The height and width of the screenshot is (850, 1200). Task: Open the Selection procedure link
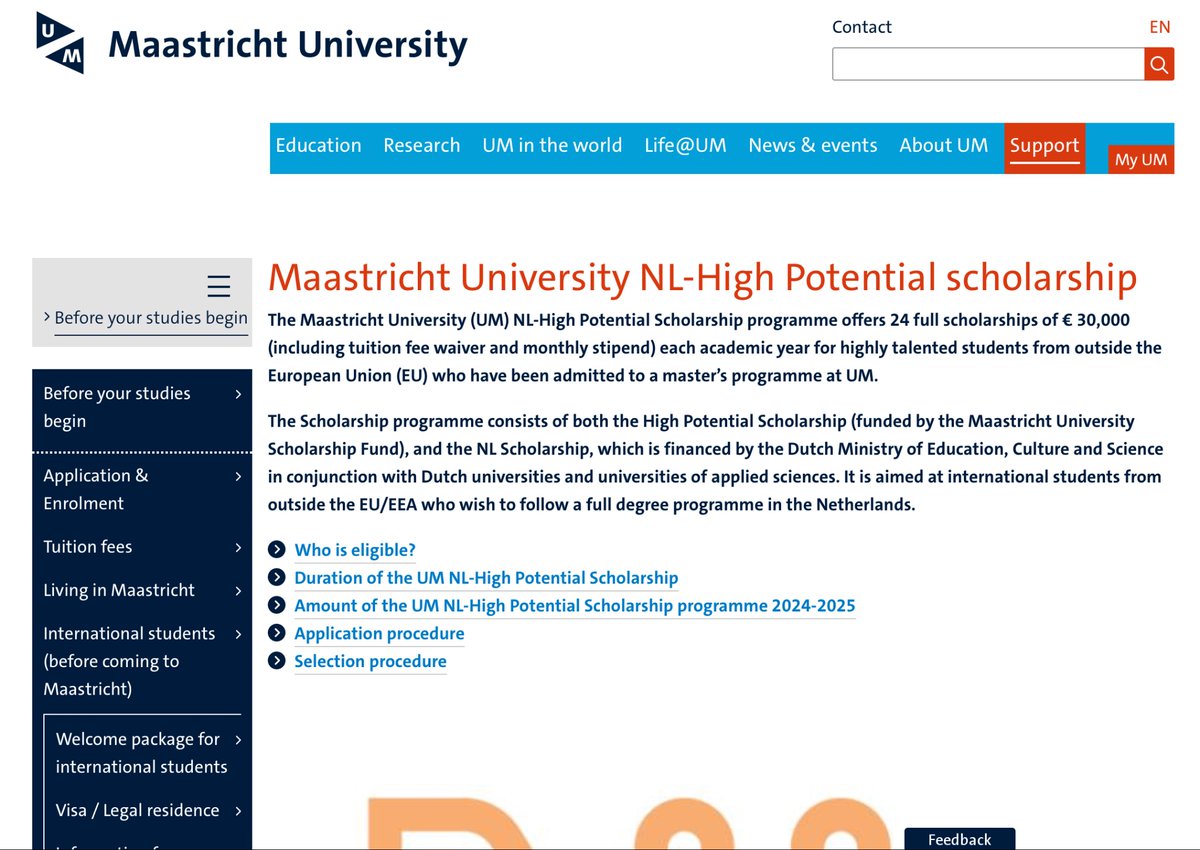tap(370, 661)
